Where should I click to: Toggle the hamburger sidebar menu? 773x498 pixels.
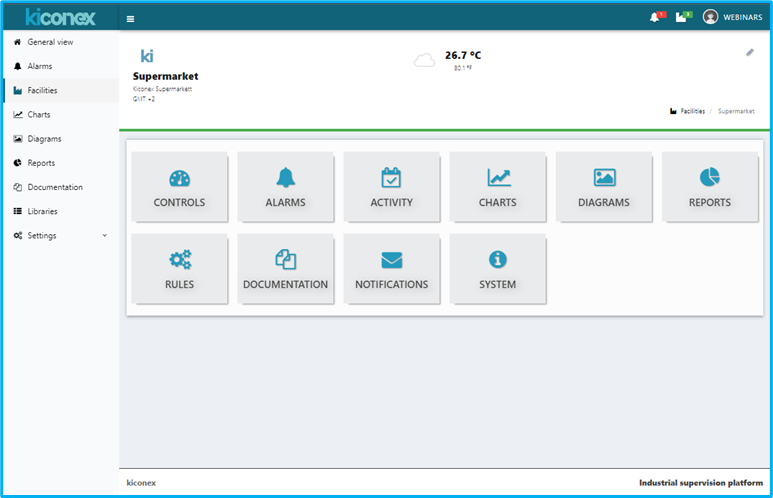(131, 18)
